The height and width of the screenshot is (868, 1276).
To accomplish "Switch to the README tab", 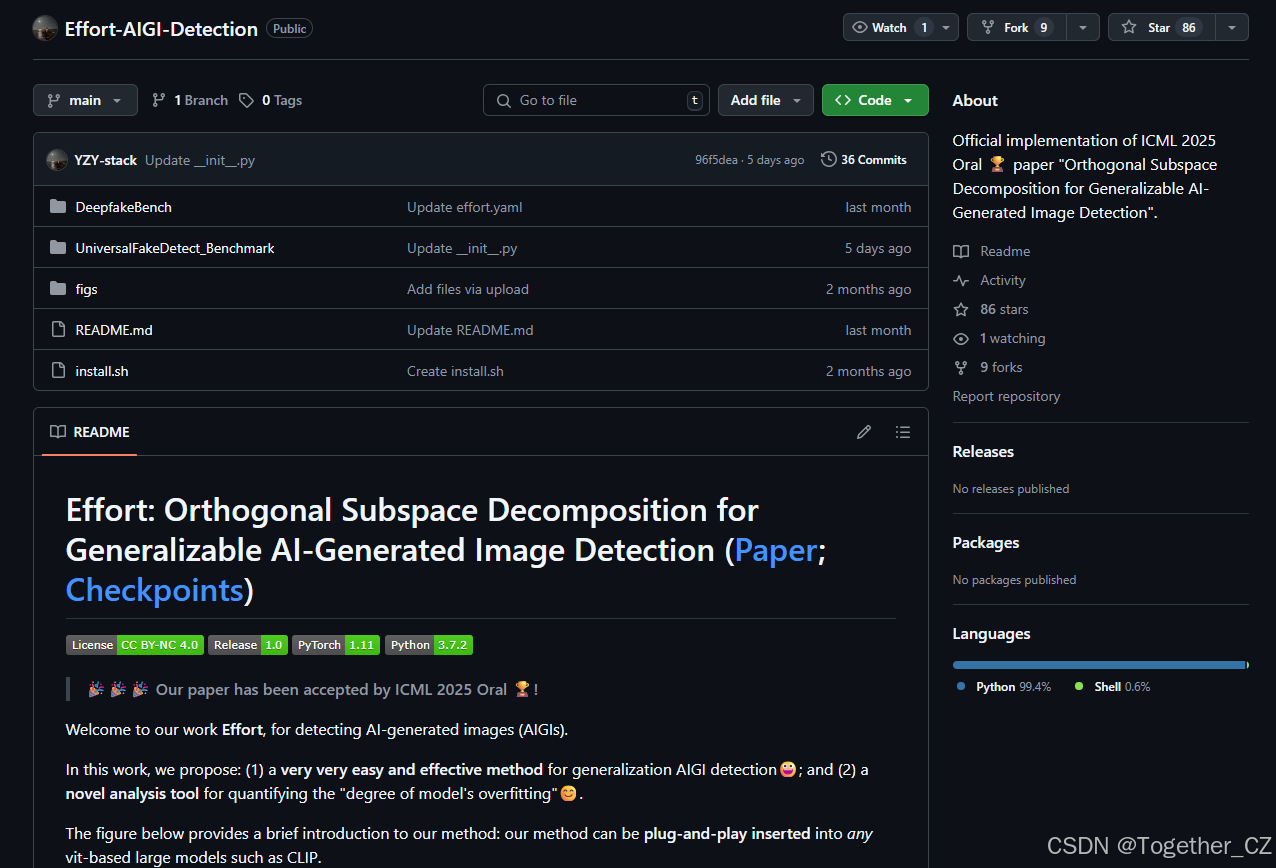I will click(88, 431).
